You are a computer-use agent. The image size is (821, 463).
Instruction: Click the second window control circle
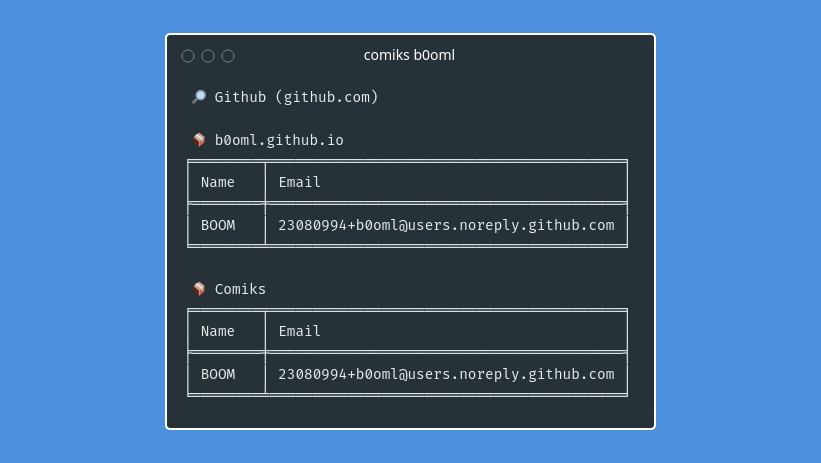point(208,56)
